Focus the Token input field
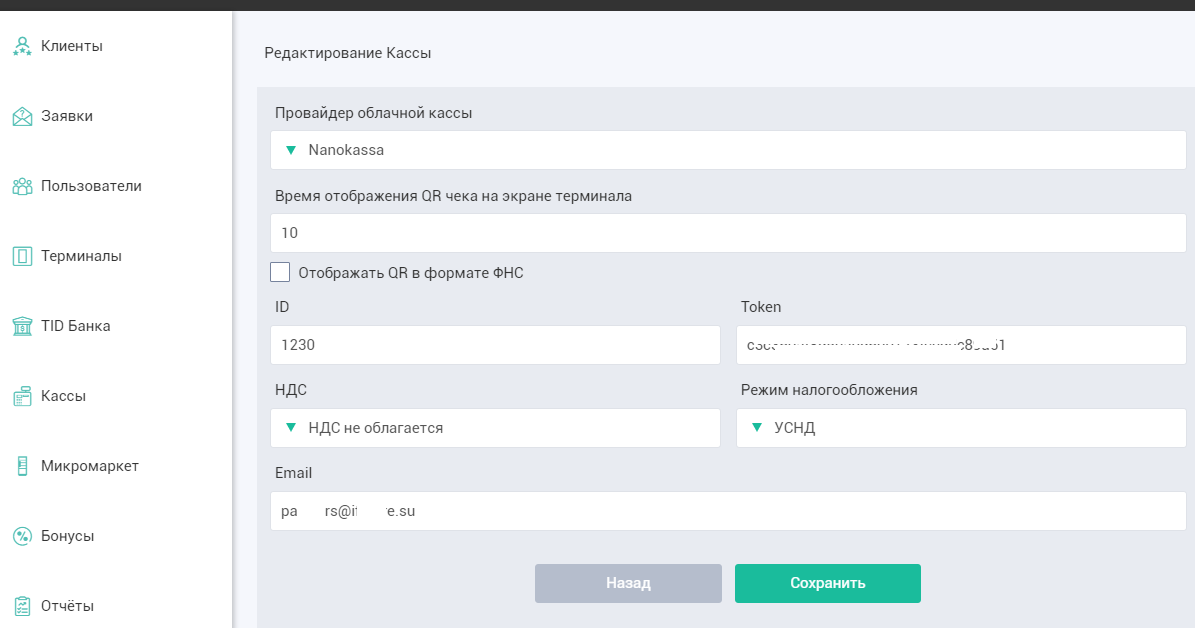The height and width of the screenshot is (628, 1195). tap(960, 345)
